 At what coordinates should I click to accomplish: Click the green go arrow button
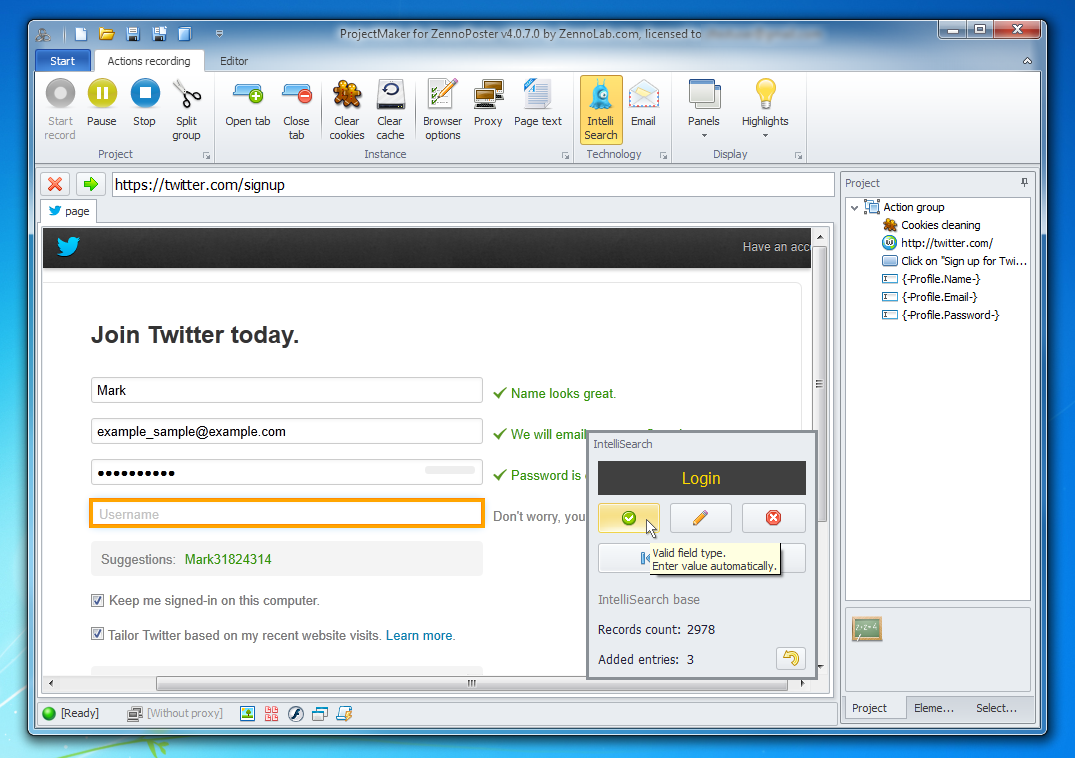(90, 184)
